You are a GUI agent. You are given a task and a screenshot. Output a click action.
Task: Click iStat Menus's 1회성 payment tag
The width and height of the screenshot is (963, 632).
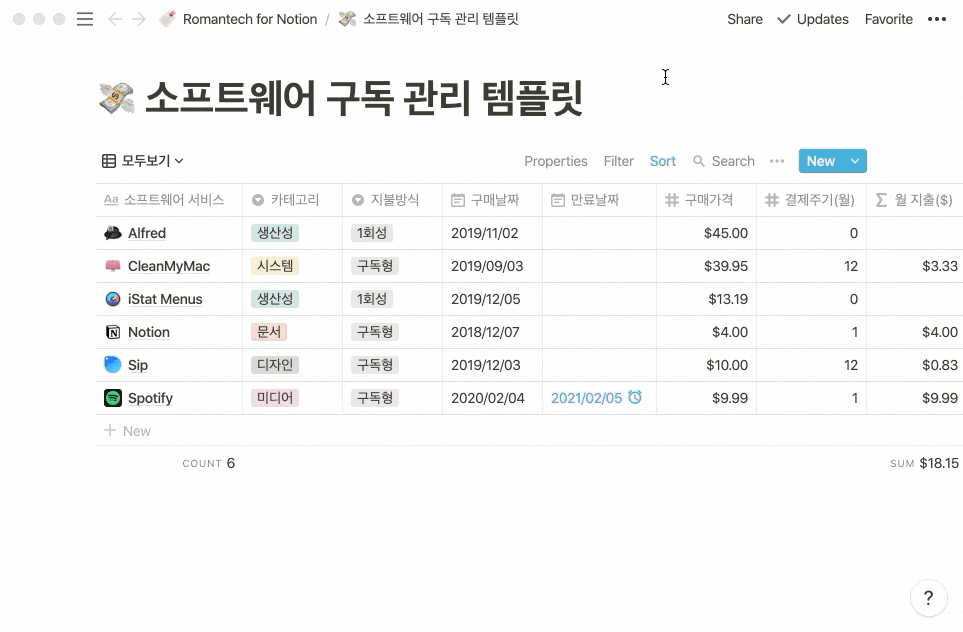click(372, 299)
